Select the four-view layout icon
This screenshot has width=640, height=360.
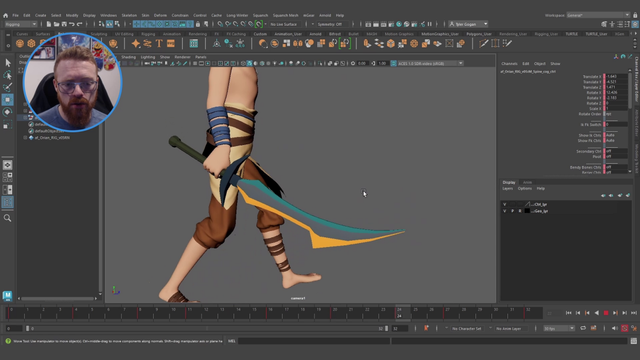click(8, 177)
